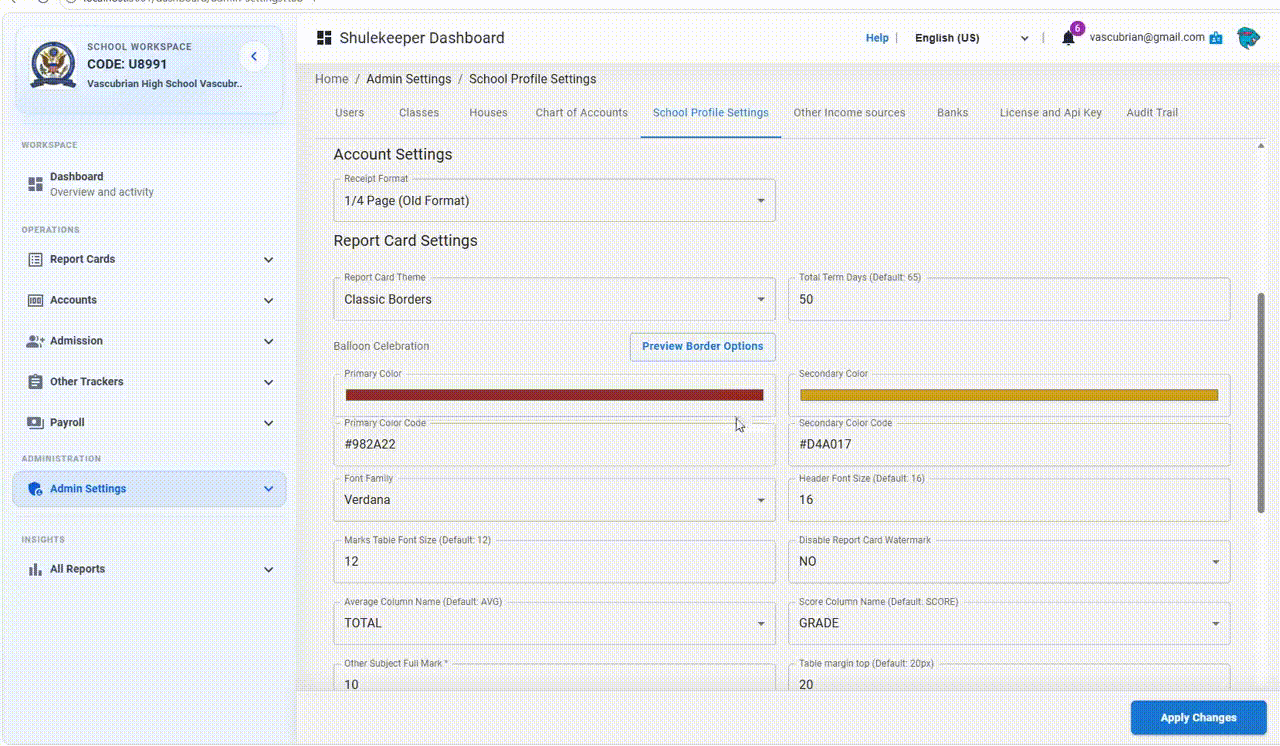Open the Report Card Theme dropdown
This screenshot has height=746, width=1280.
[x=554, y=299]
